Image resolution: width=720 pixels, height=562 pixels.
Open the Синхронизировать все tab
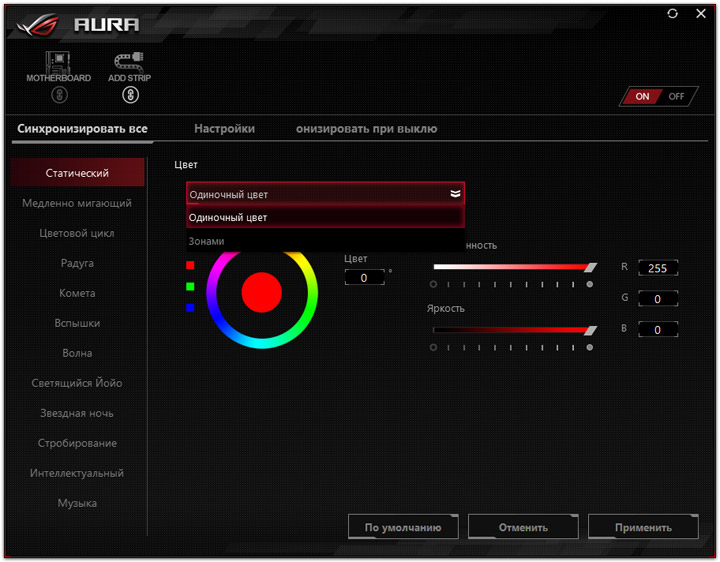(82, 129)
